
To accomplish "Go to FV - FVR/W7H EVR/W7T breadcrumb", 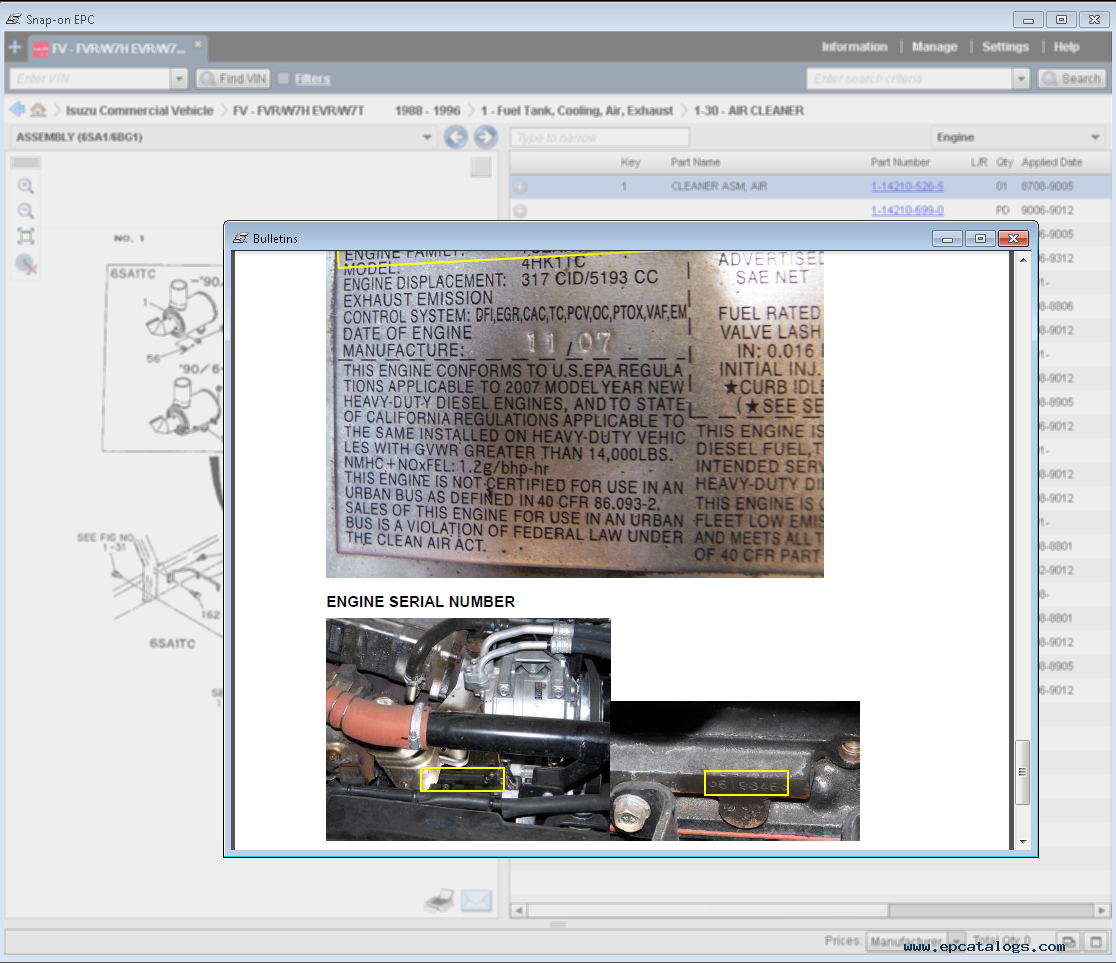I will [298, 110].
